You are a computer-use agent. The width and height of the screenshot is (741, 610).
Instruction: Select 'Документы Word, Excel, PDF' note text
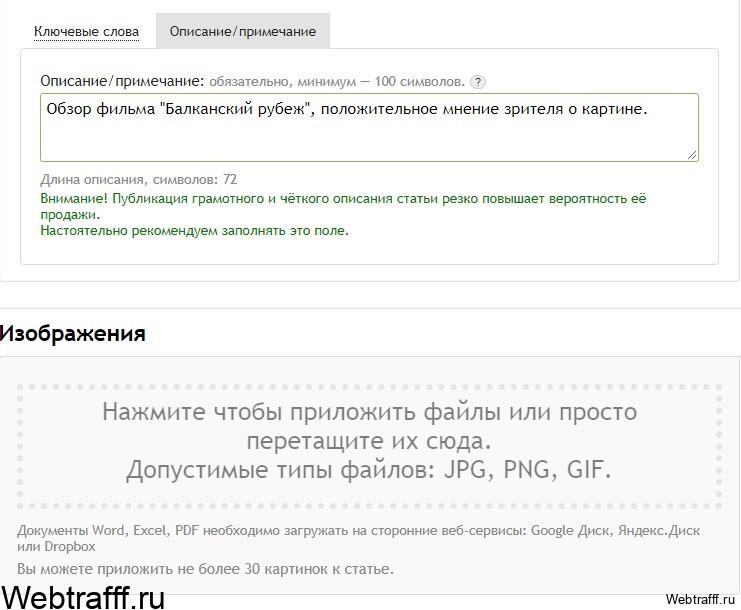[x=358, y=538]
